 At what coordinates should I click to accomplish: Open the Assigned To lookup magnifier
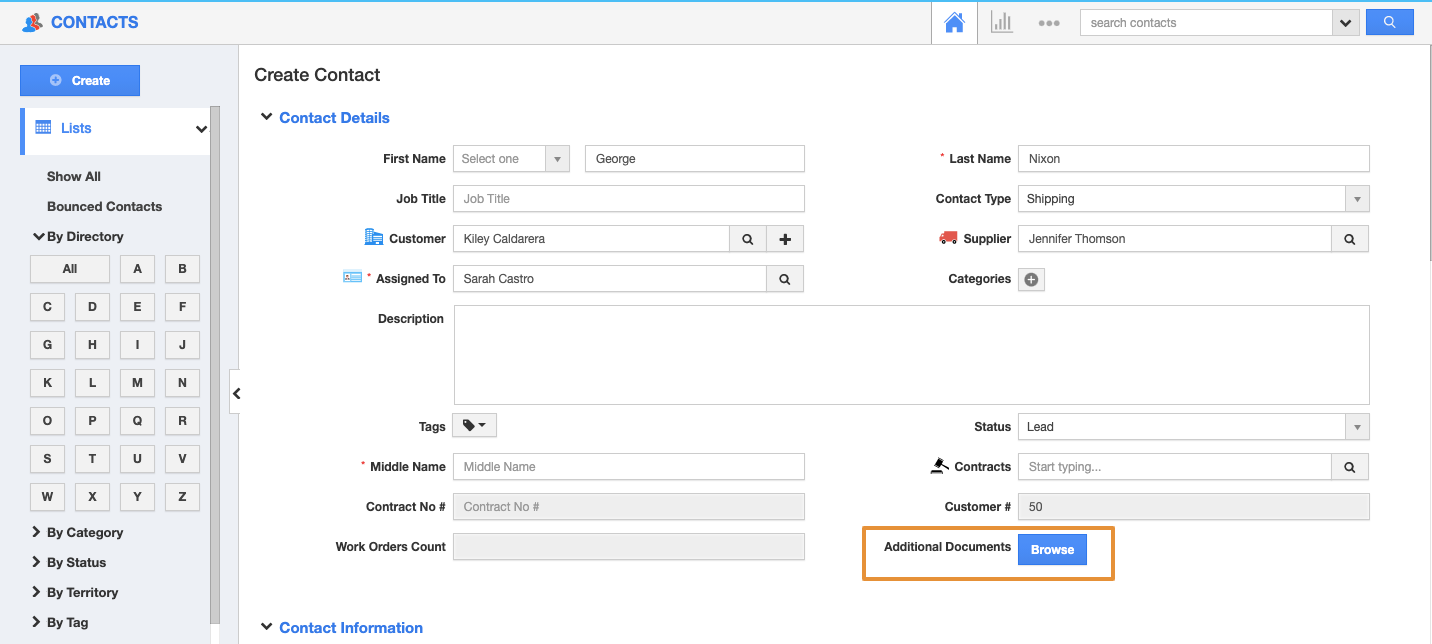pyautogui.click(x=785, y=278)
